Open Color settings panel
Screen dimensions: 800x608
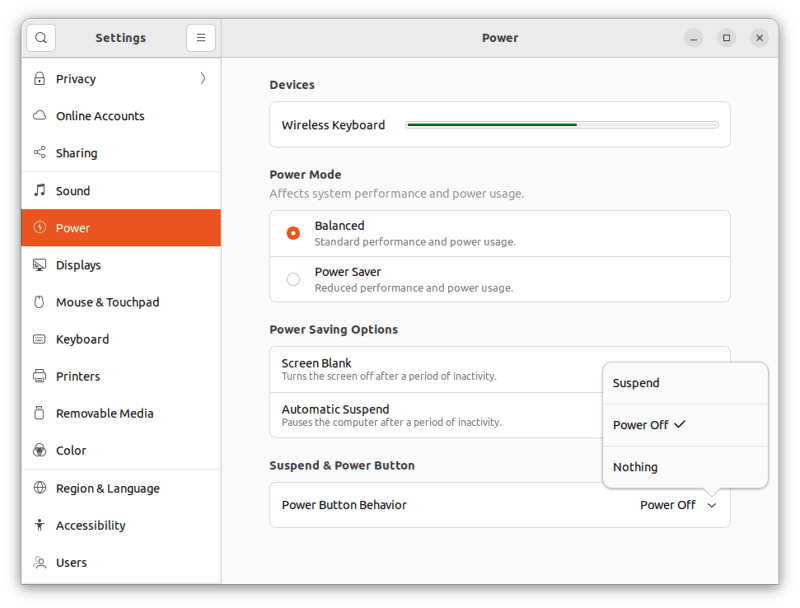click(121, 450)
